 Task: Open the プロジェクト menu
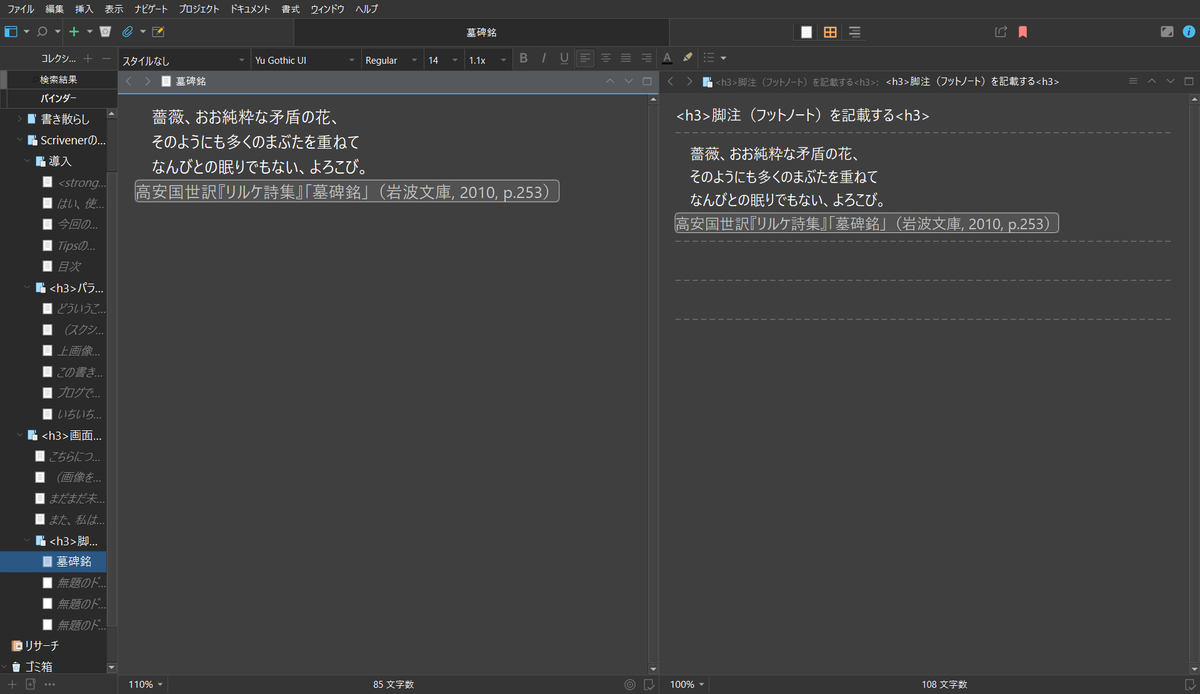[x=199, y=8]
